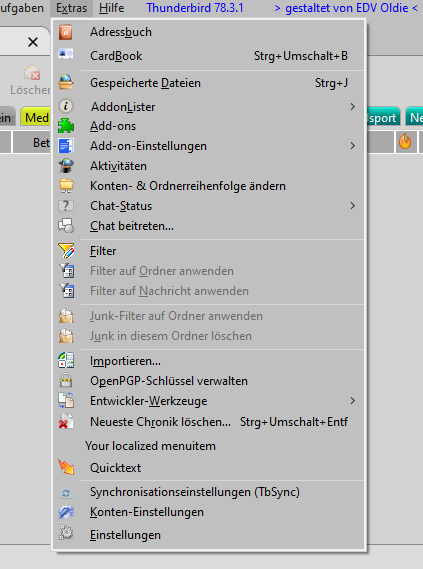Open the Hilfe menu
The height and width of the screenshot is (569, 423).
111,8
